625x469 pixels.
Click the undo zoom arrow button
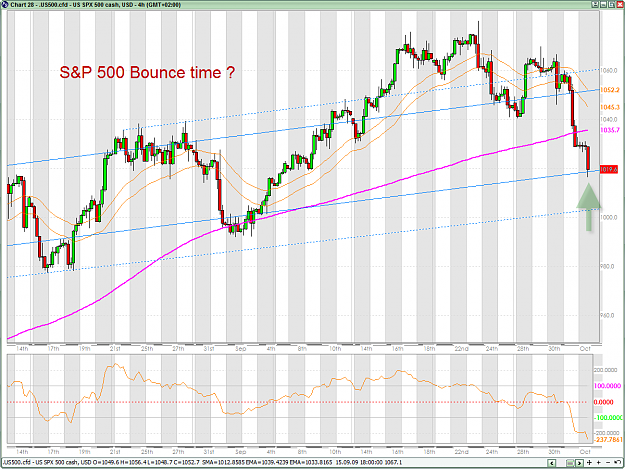coord(617,462)
